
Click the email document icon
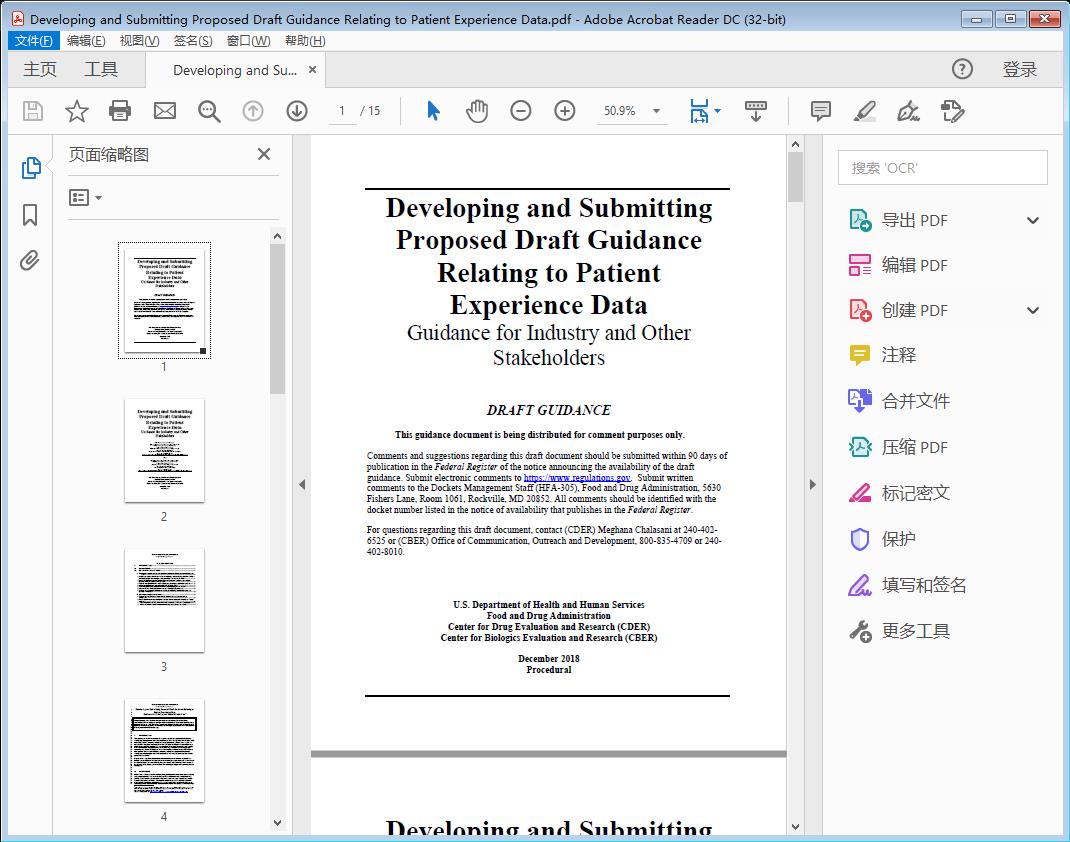click(164, 111)
